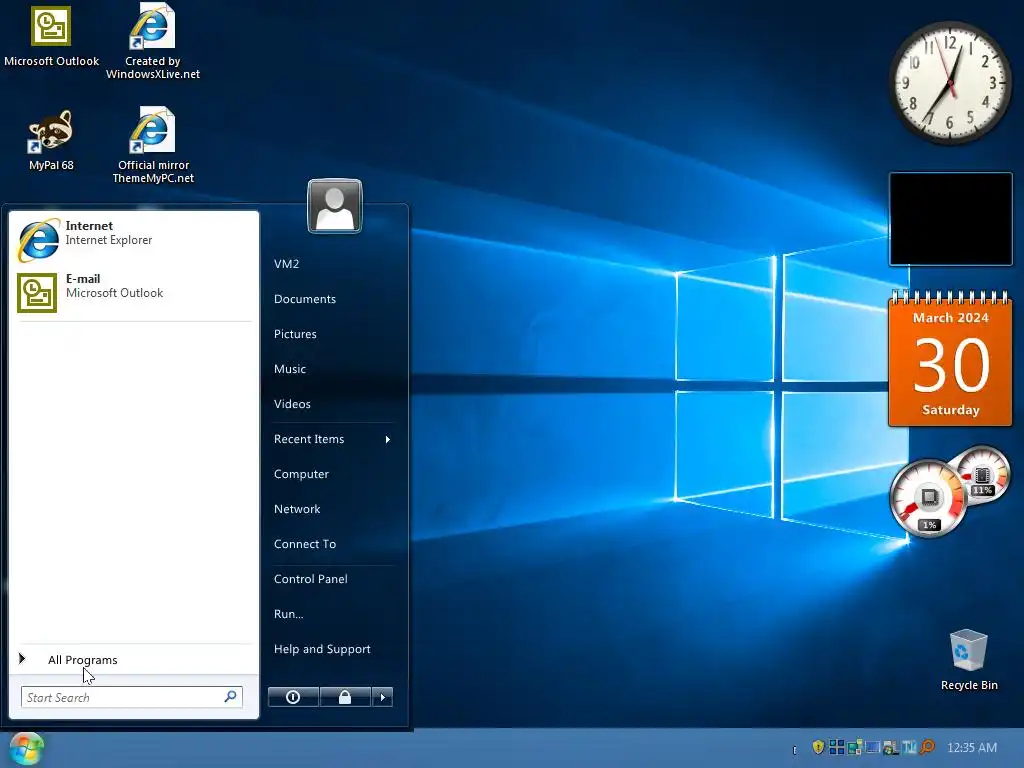1024x768 pixels.
Task: Expand the Recent Items submenu arrow
Action: [x=388, y=440]
